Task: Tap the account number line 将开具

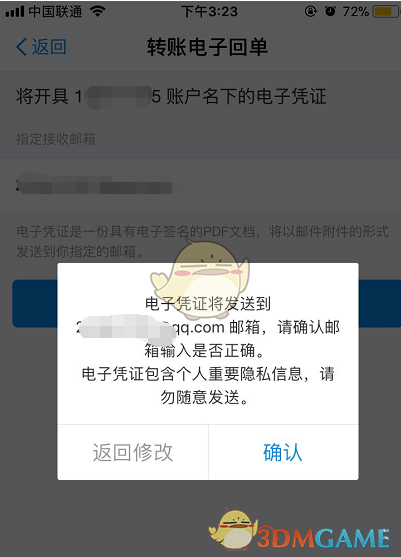Action: point(171,96)
